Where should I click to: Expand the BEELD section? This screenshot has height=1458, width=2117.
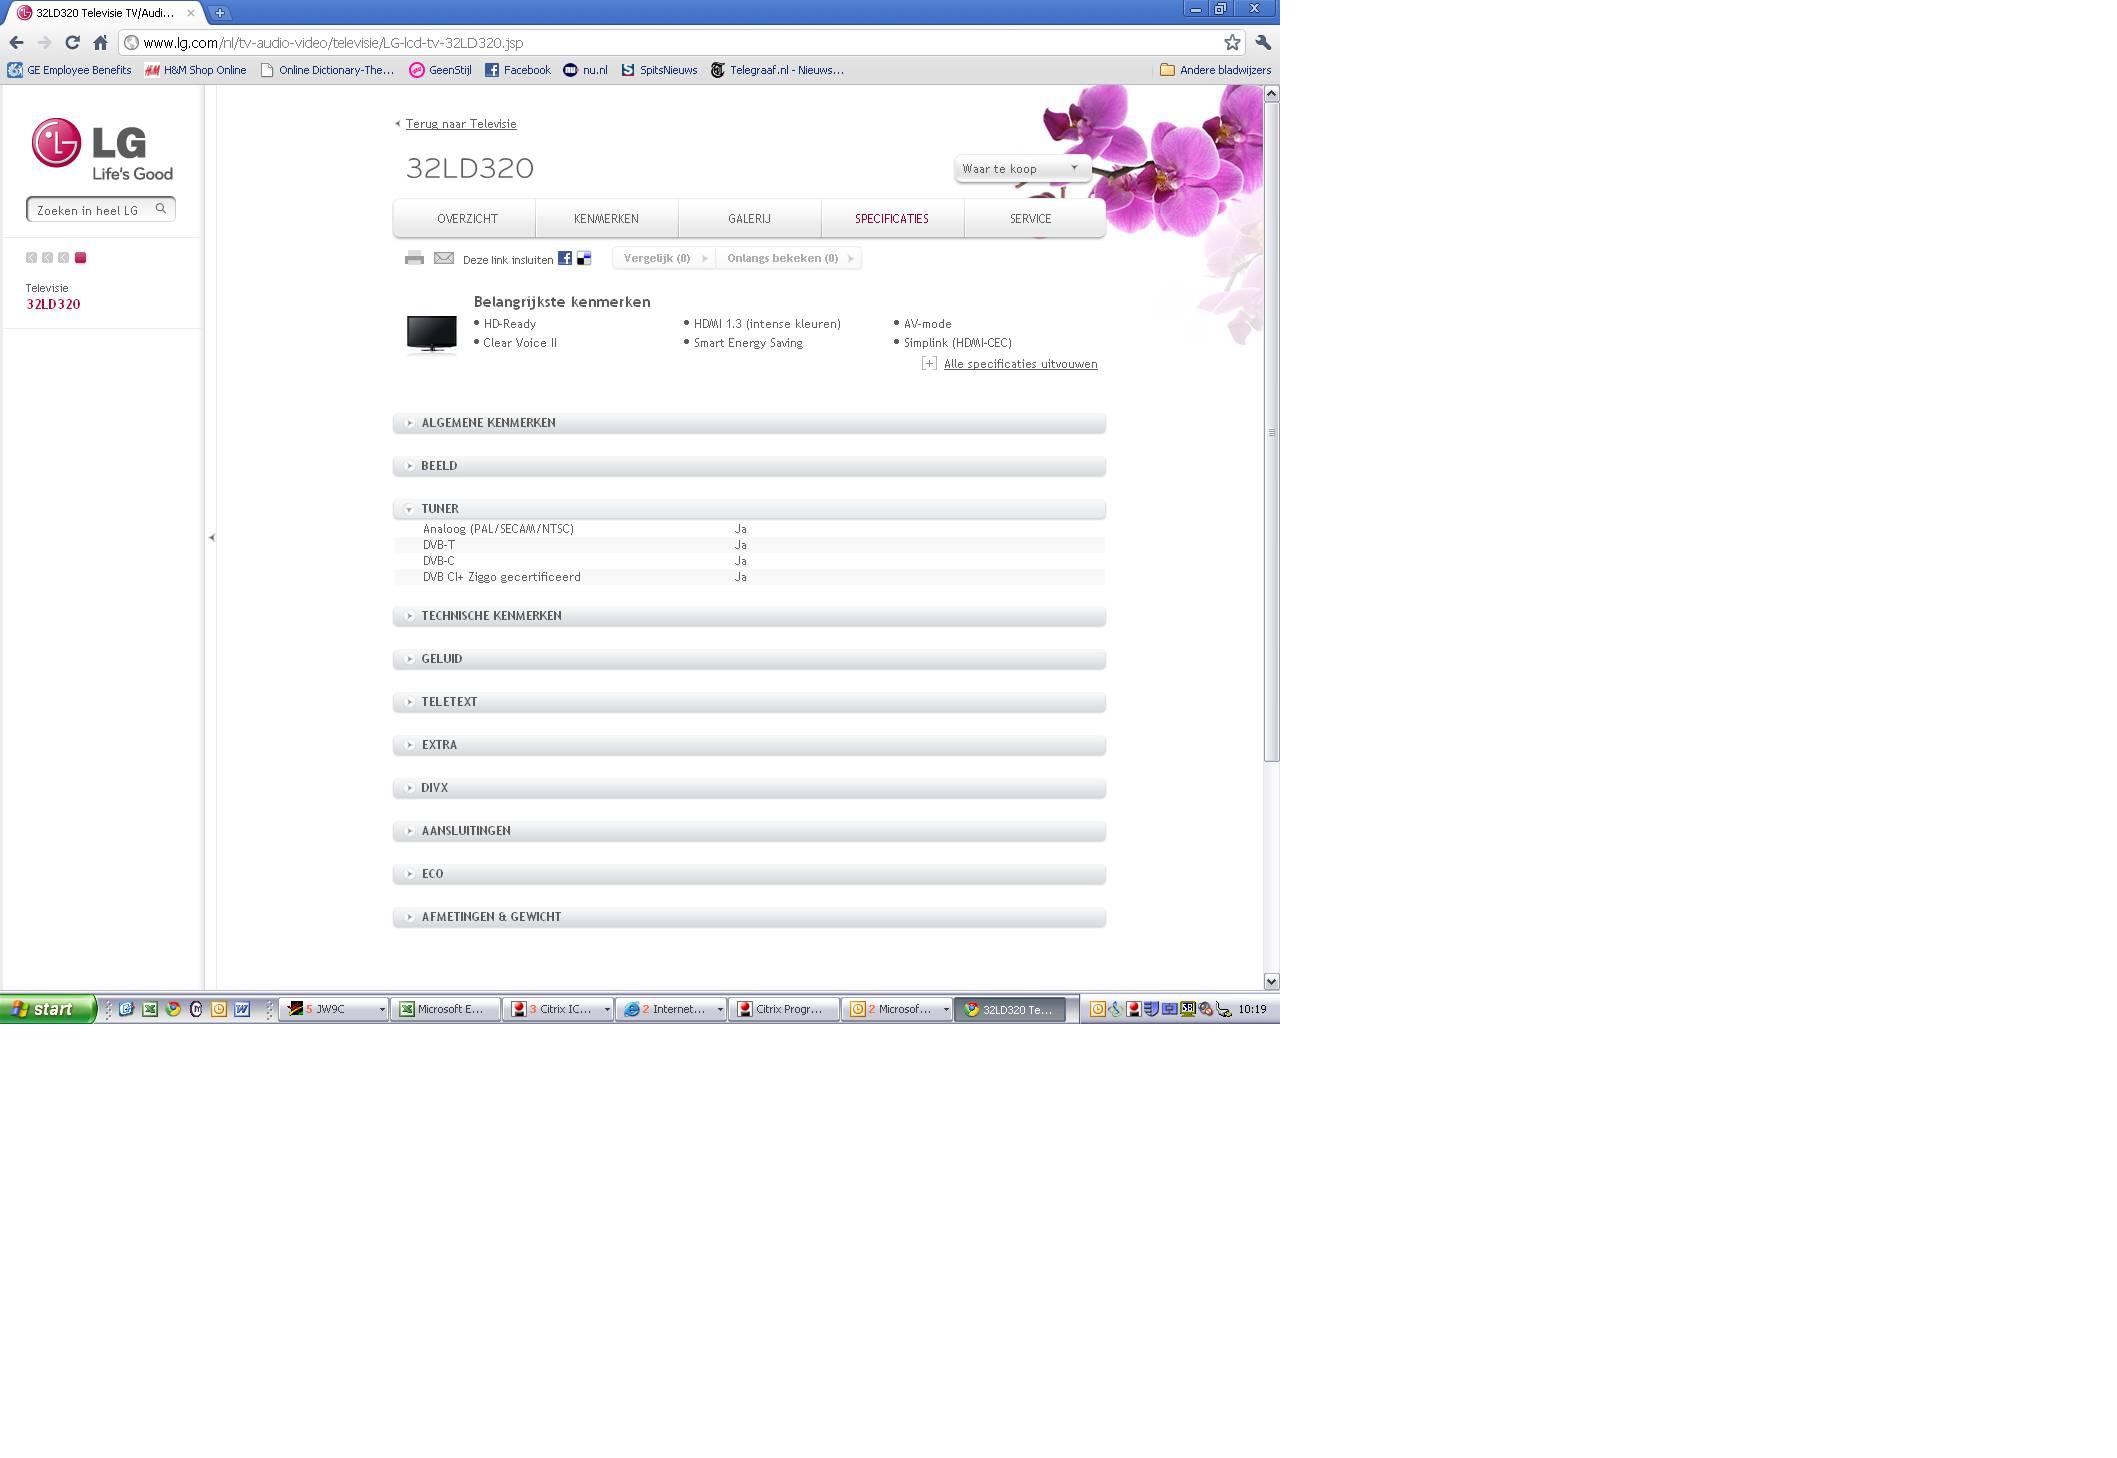pos(749,466)
